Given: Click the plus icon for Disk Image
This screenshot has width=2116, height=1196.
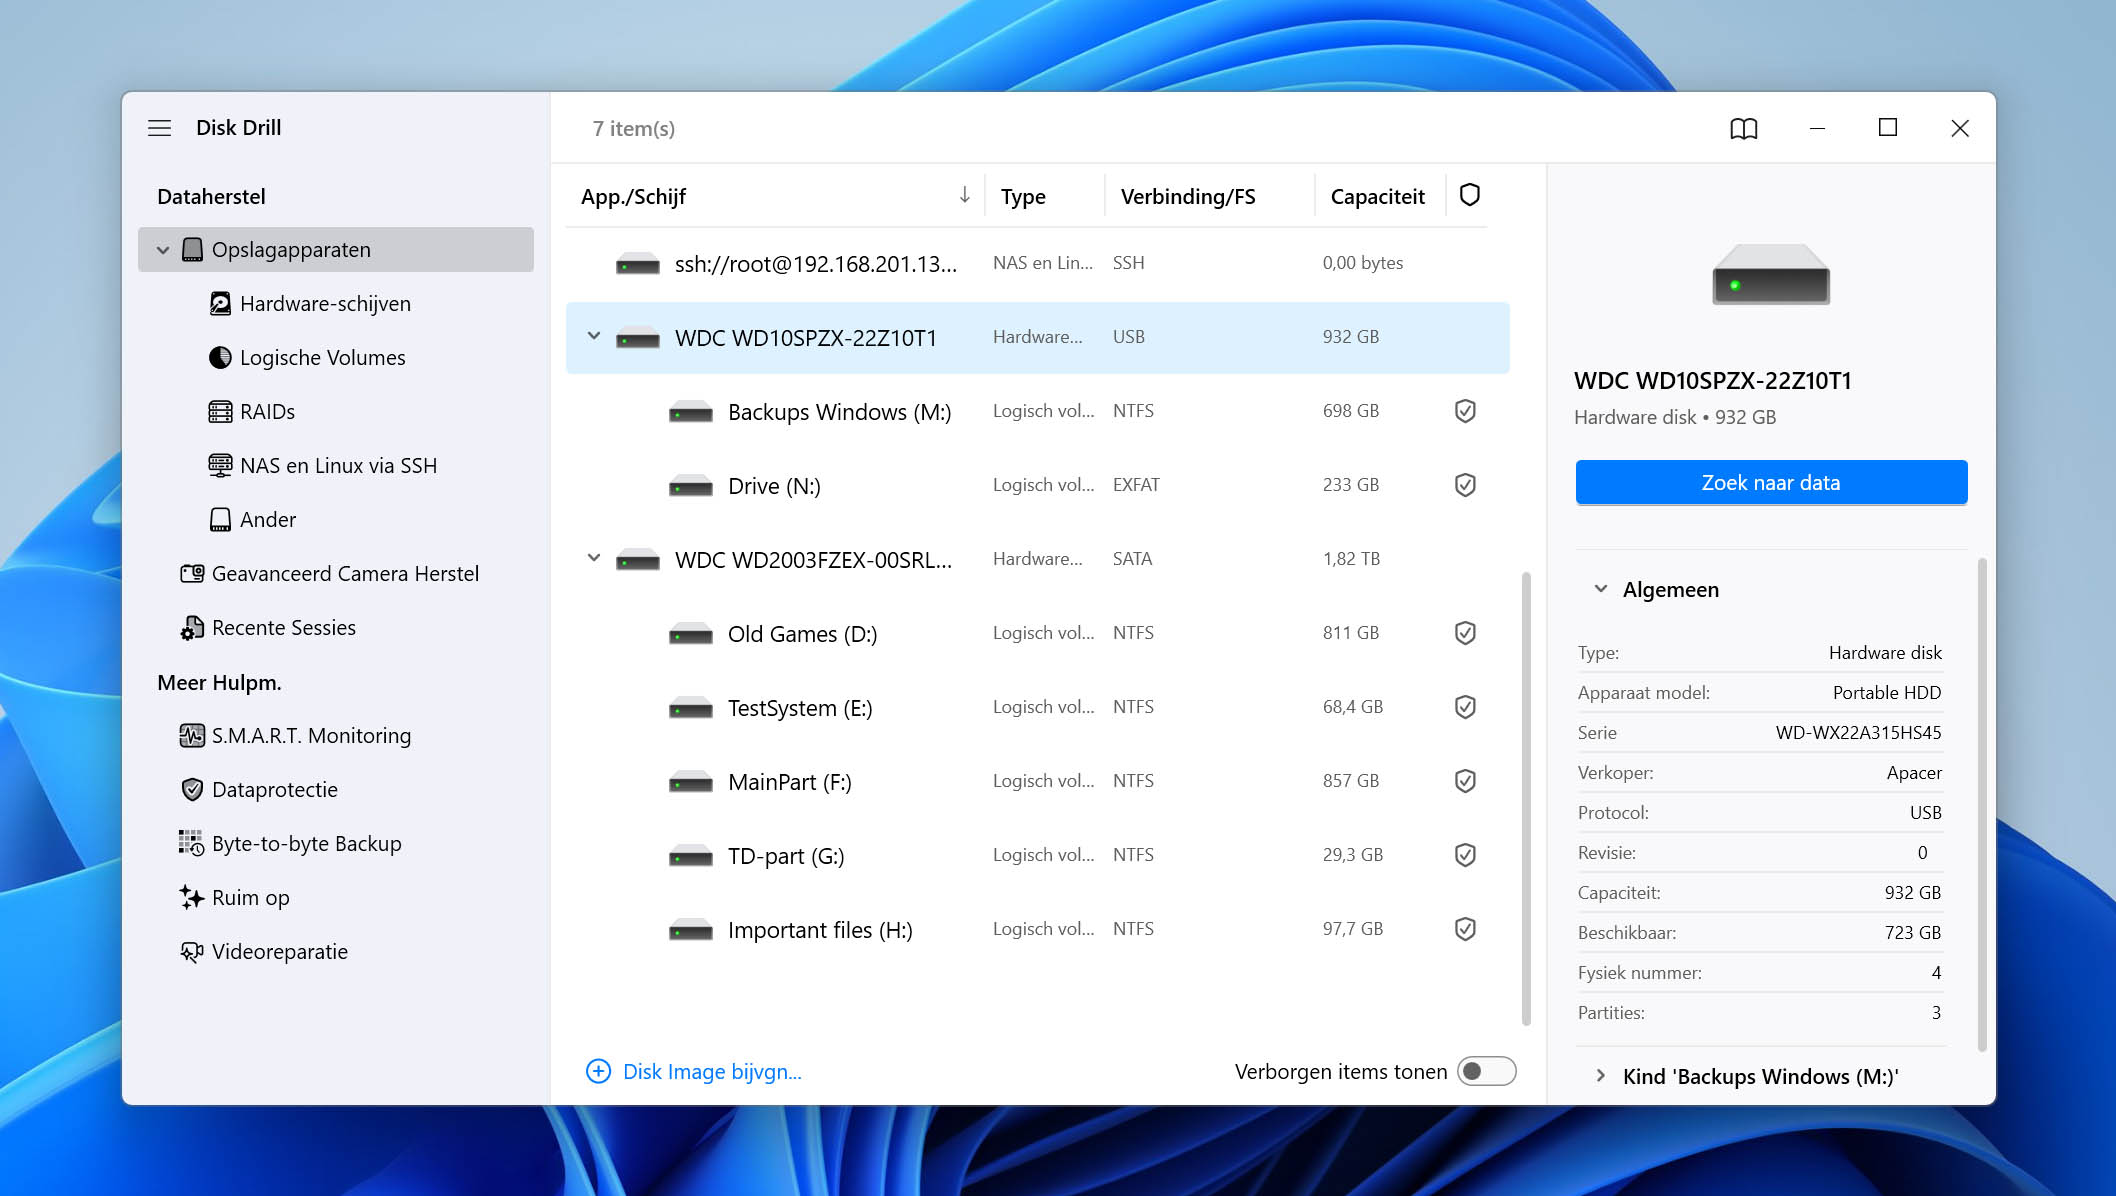Looking at the screenshot, I should click(x=598, y=1072).
